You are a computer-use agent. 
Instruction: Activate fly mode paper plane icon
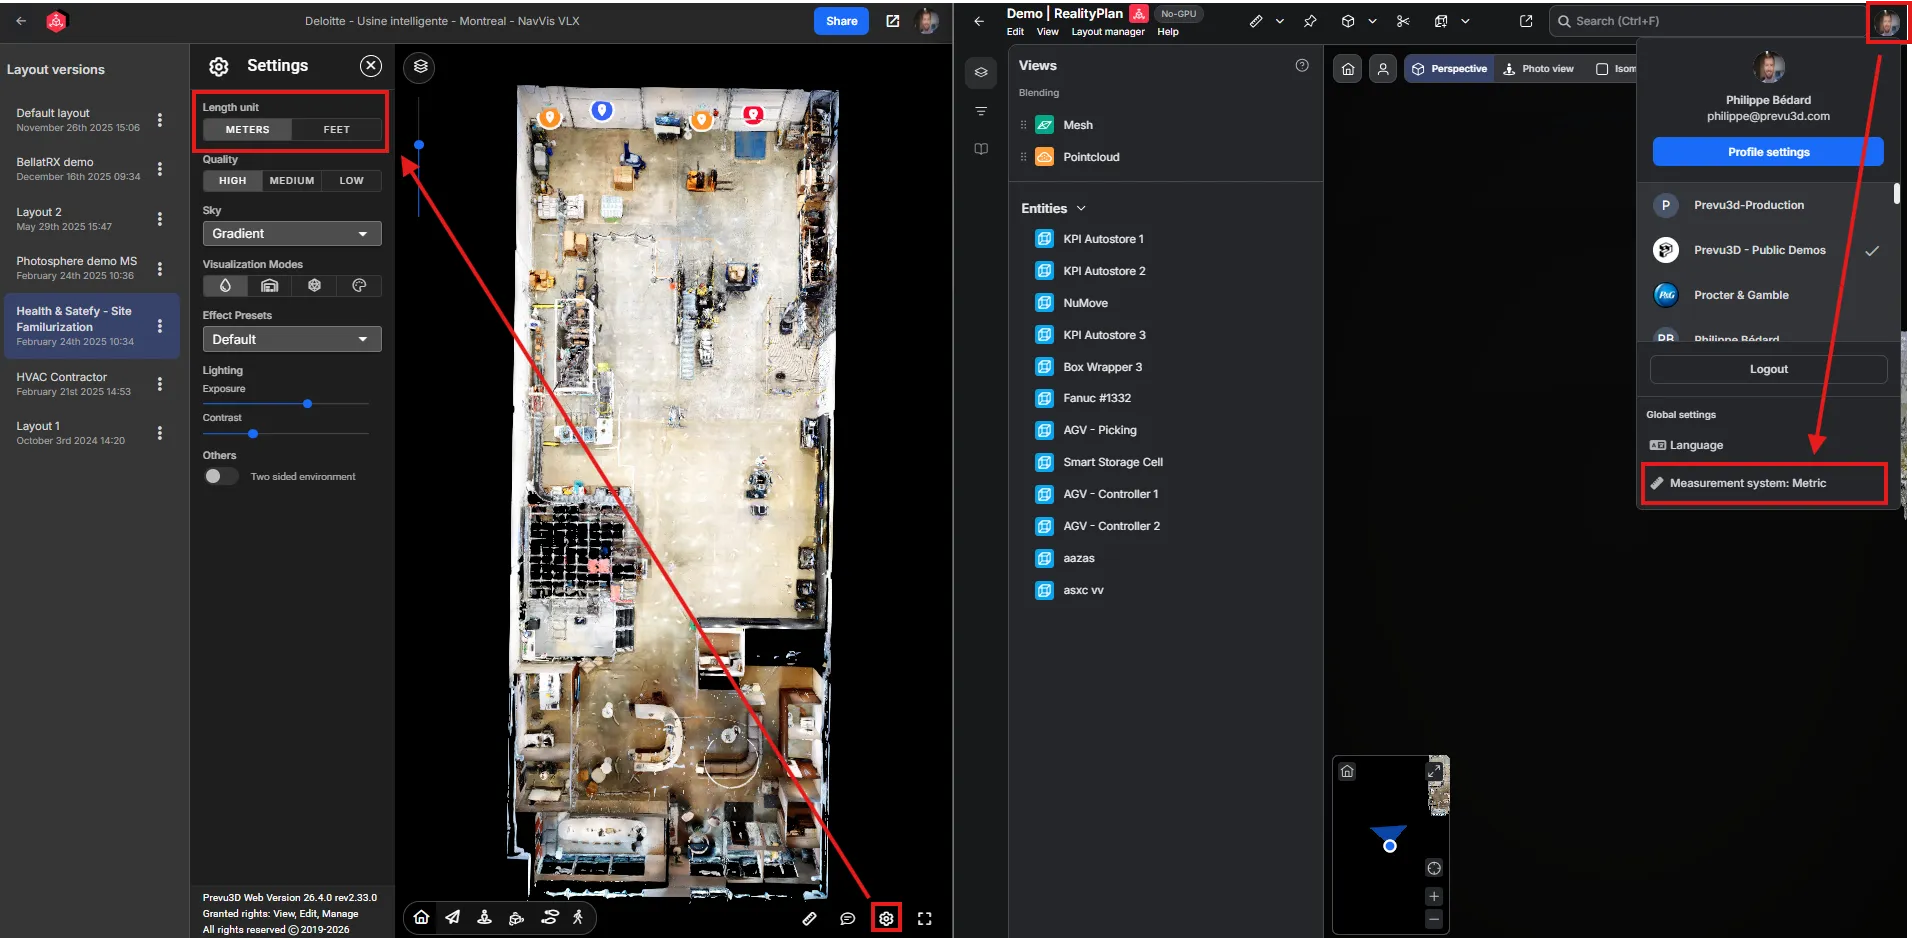[x=453, y=917]
